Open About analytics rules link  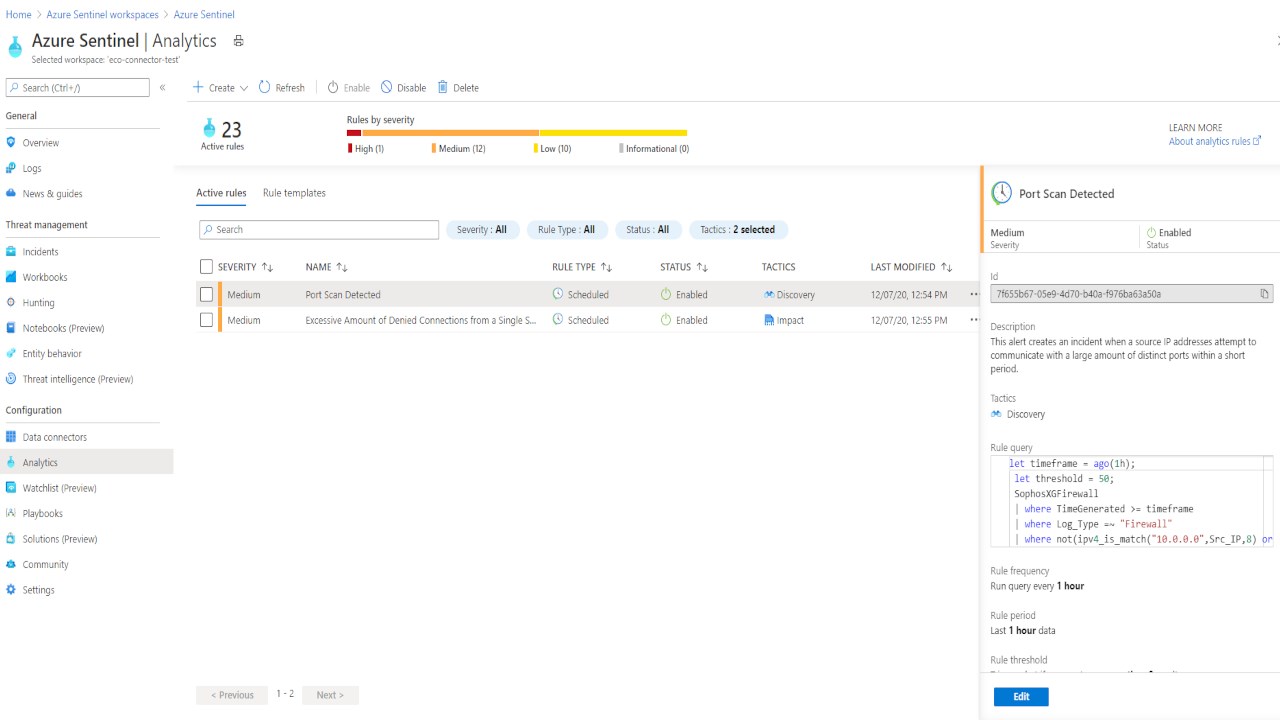click(x=1215, y=142)
